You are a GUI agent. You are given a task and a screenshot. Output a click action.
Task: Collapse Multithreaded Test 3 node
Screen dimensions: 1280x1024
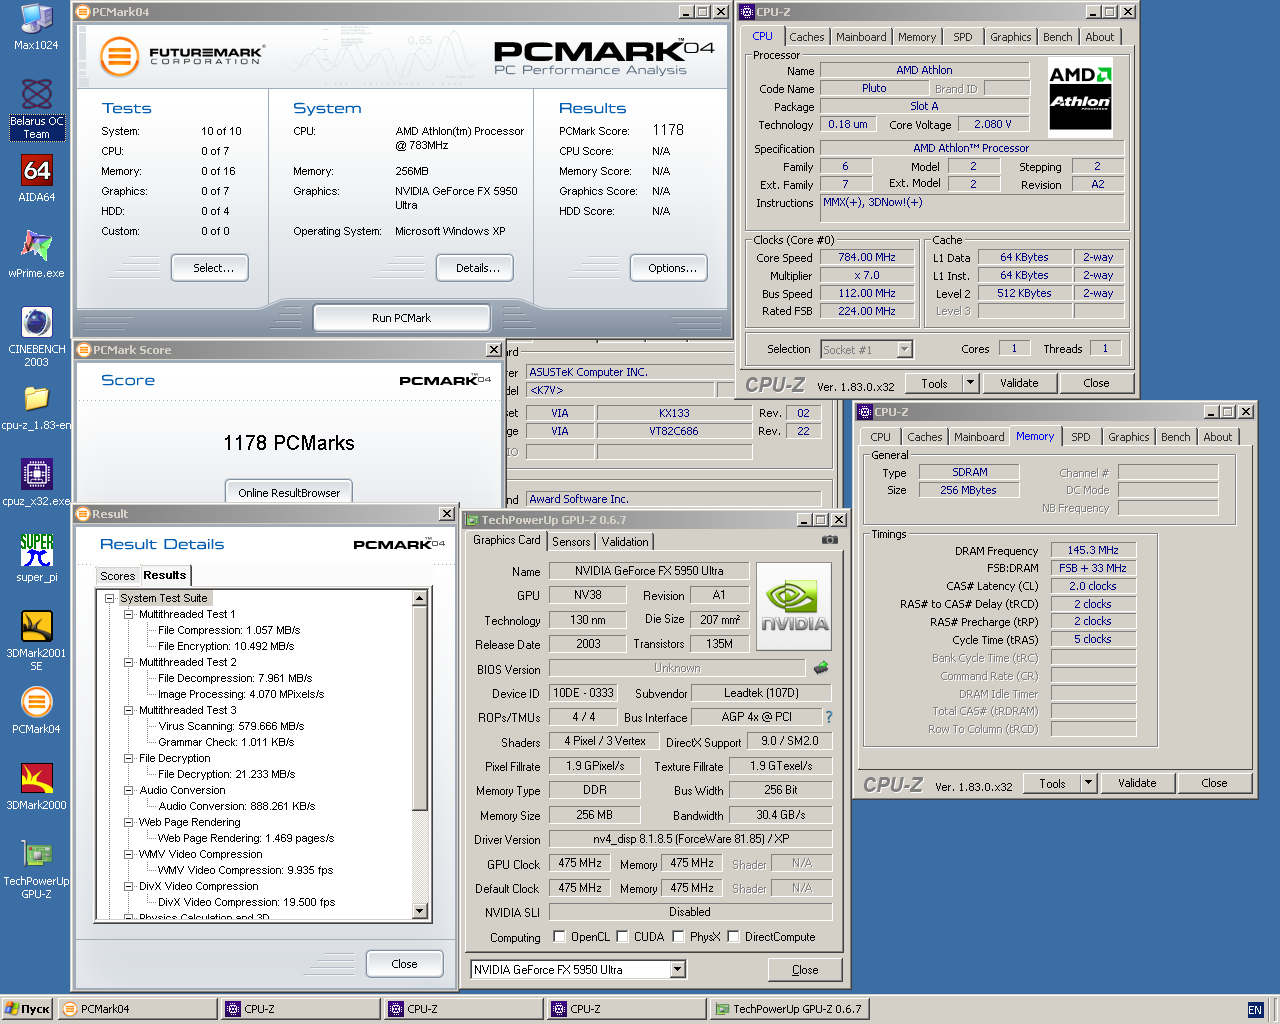(129, 710)
